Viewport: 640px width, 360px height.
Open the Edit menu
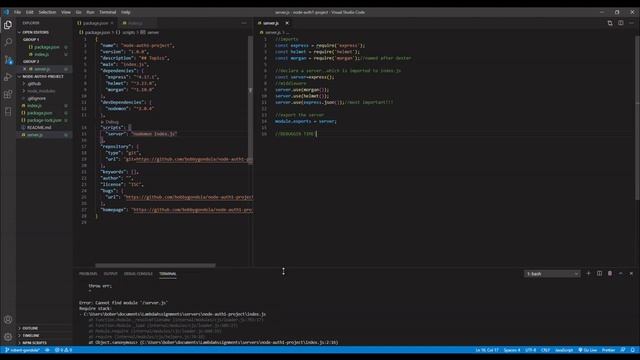[30, 12]
